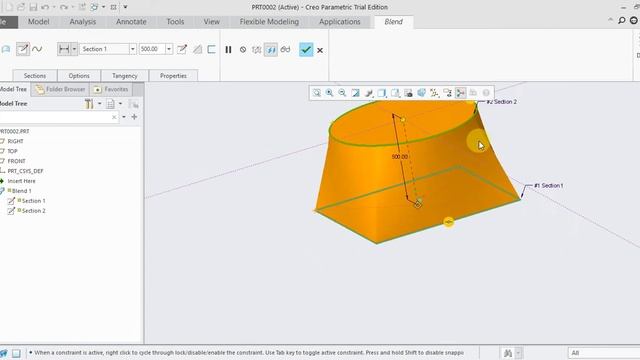Expand the 500.00 value dropdown arrow
This screenshot has width=640, height=360.
point(169,49)
